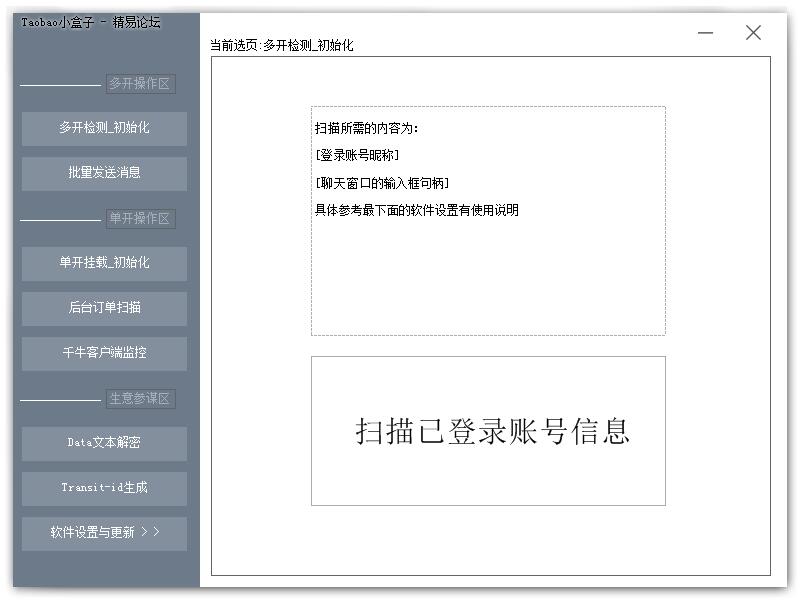Open Transit-id生成 tool
This screenshot has height=600, width=800.
point(104,488)
